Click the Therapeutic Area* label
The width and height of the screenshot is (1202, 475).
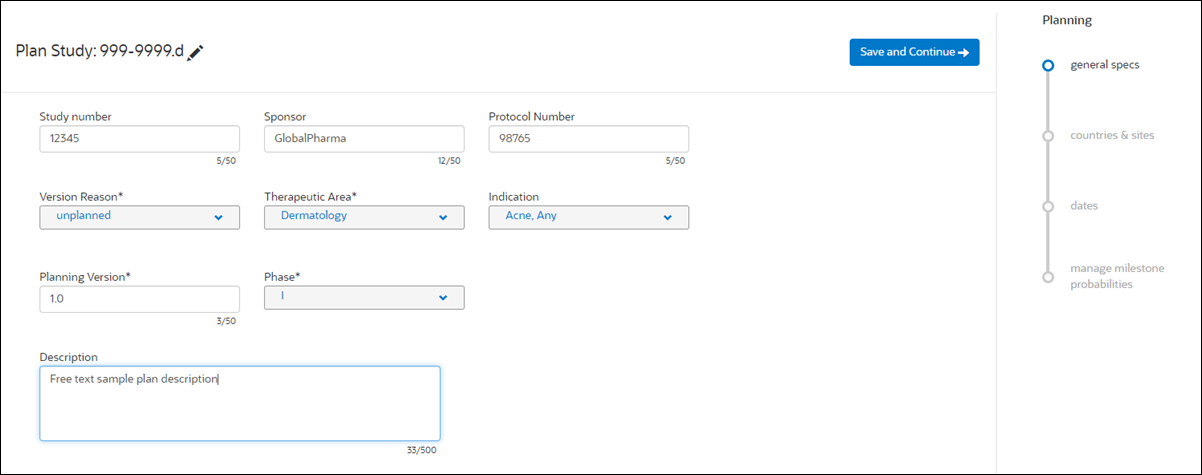click(x=311, y=196)
